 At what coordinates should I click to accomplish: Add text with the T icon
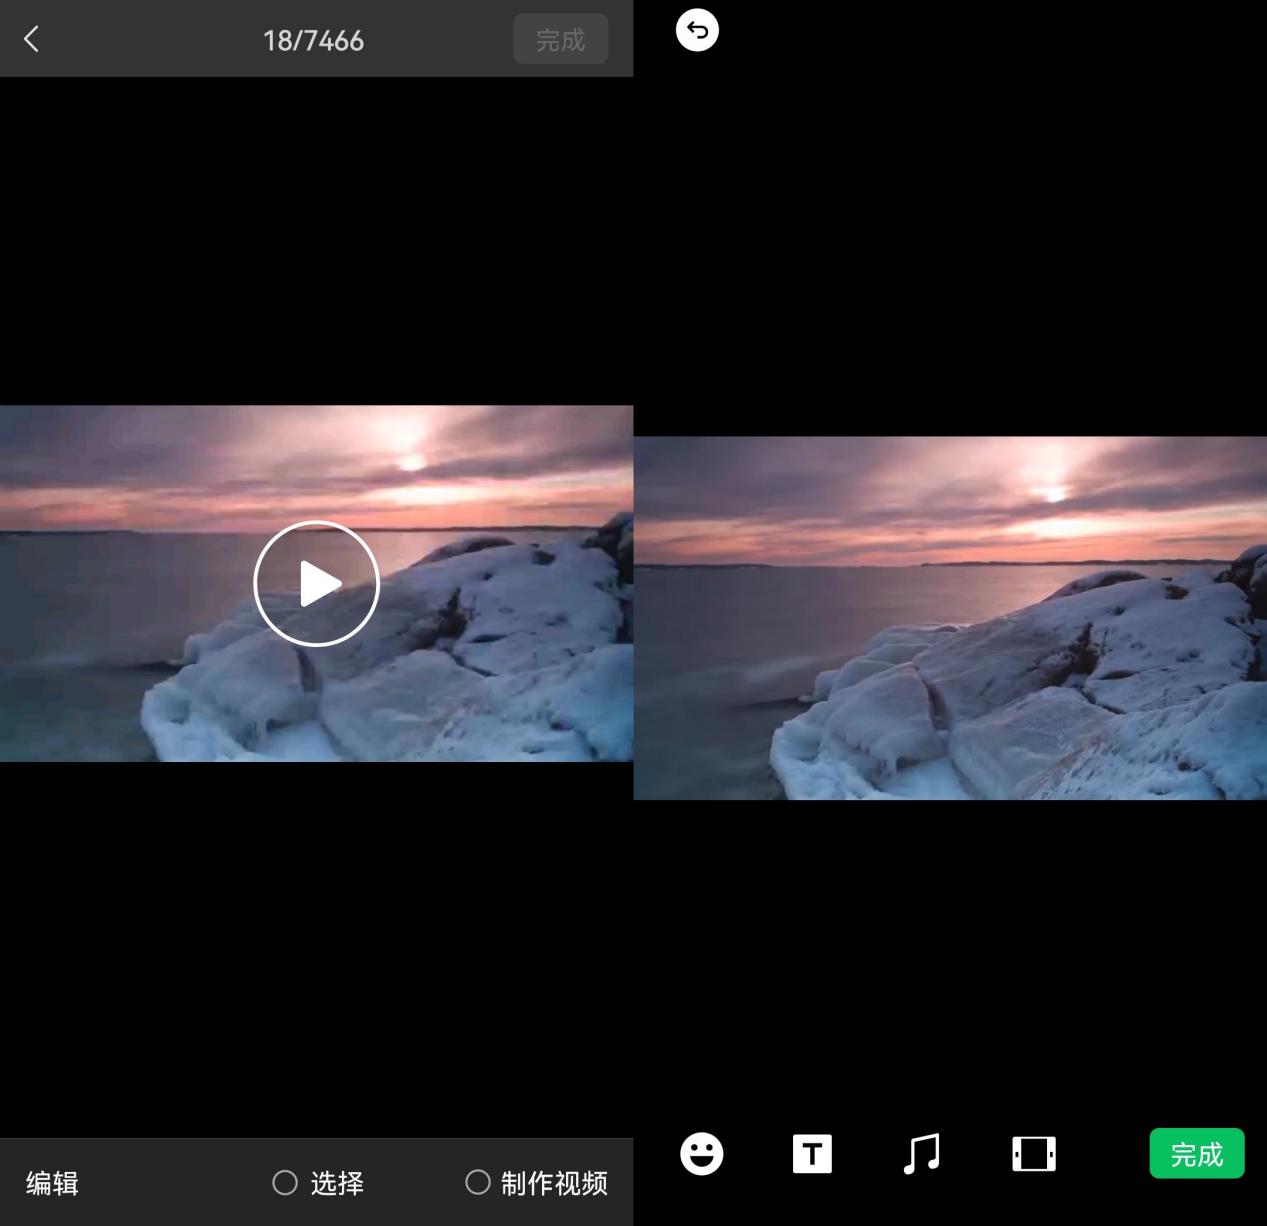[x=812, y=1154]
